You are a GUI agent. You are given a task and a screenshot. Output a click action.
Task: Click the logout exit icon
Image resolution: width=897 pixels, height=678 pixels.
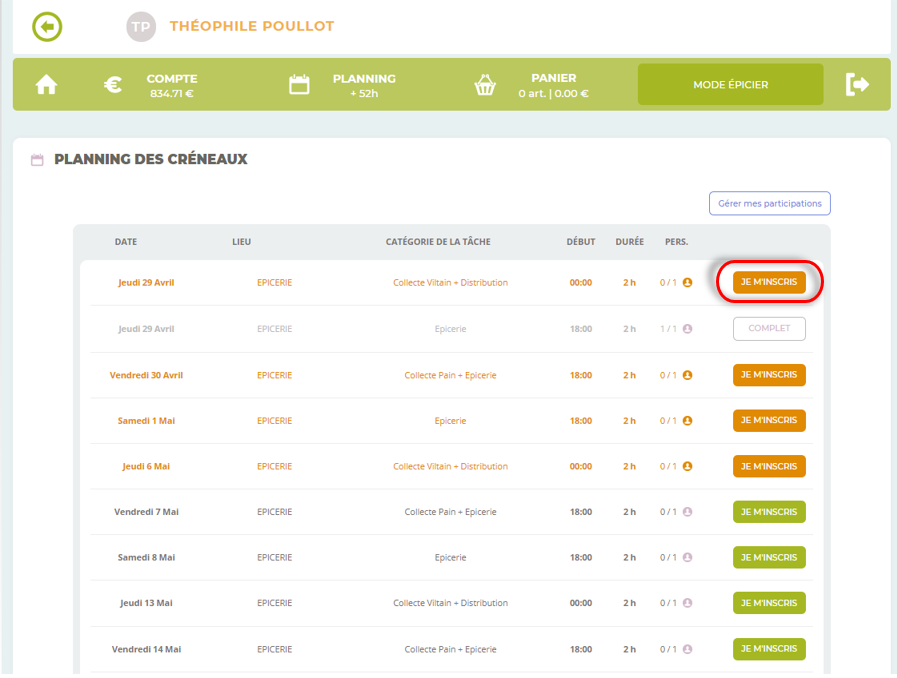coord(857,85)
